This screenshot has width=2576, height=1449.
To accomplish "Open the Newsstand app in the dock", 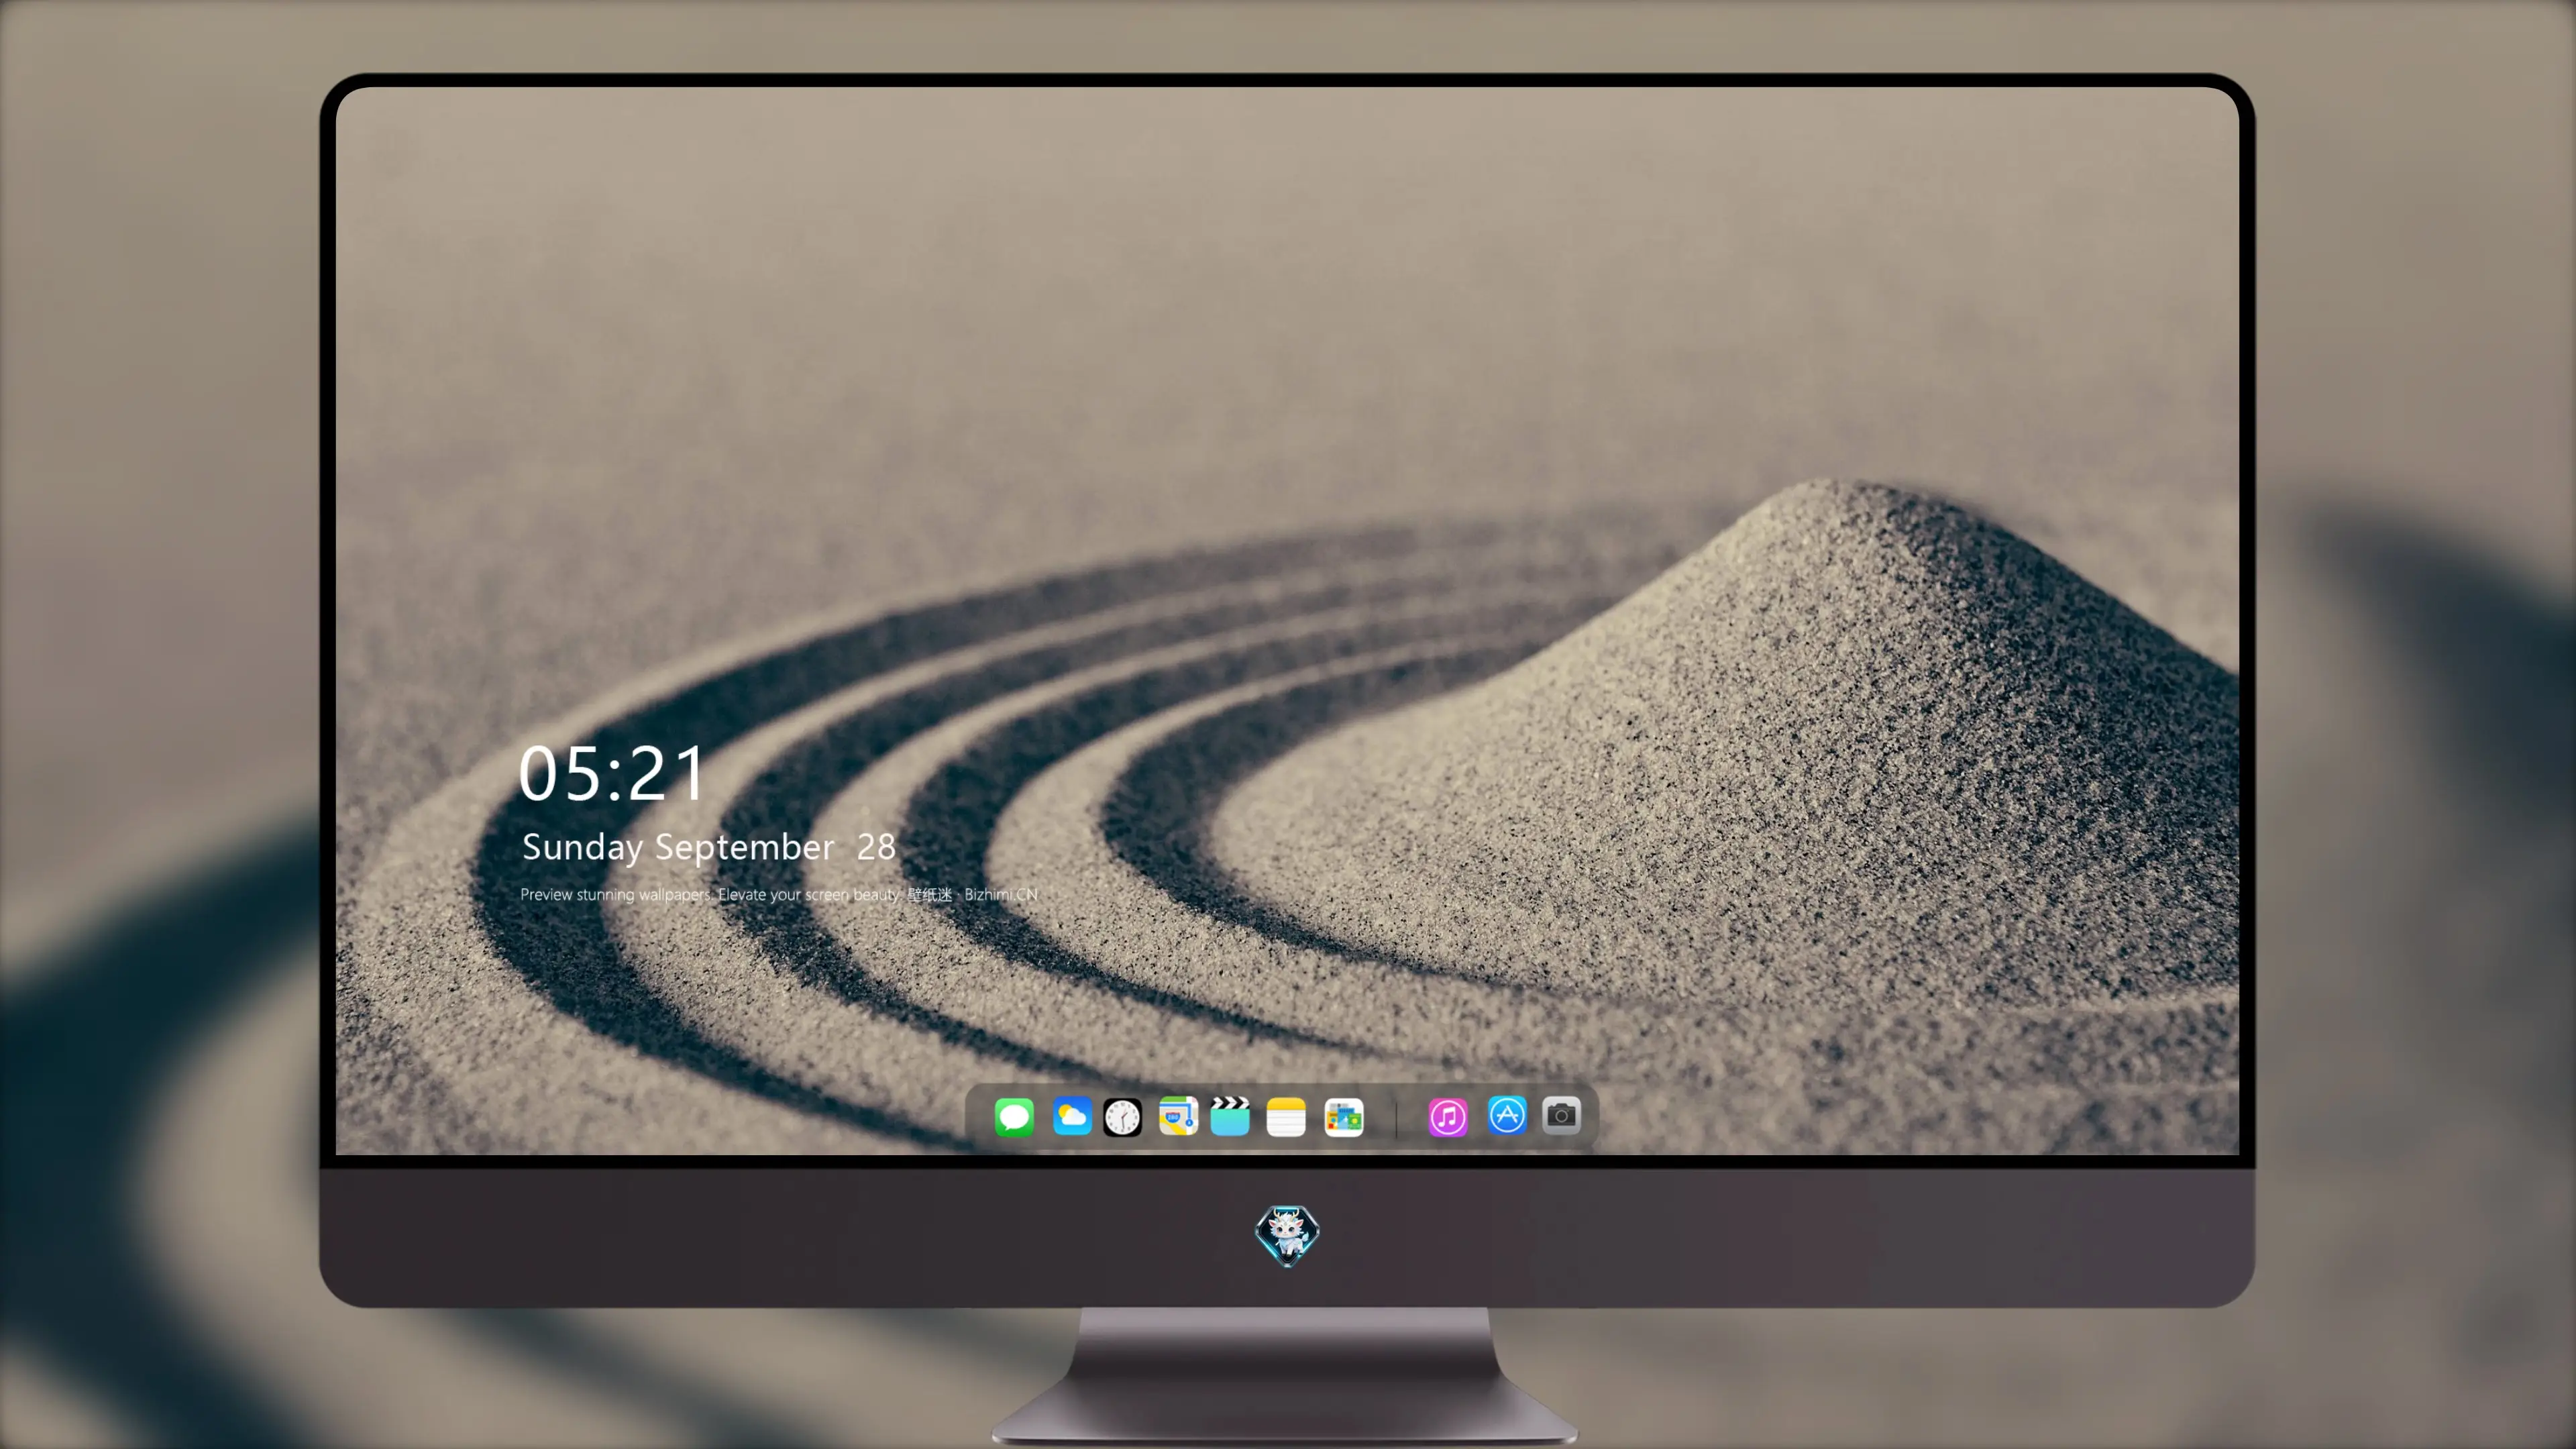I will [1344, 1117].
